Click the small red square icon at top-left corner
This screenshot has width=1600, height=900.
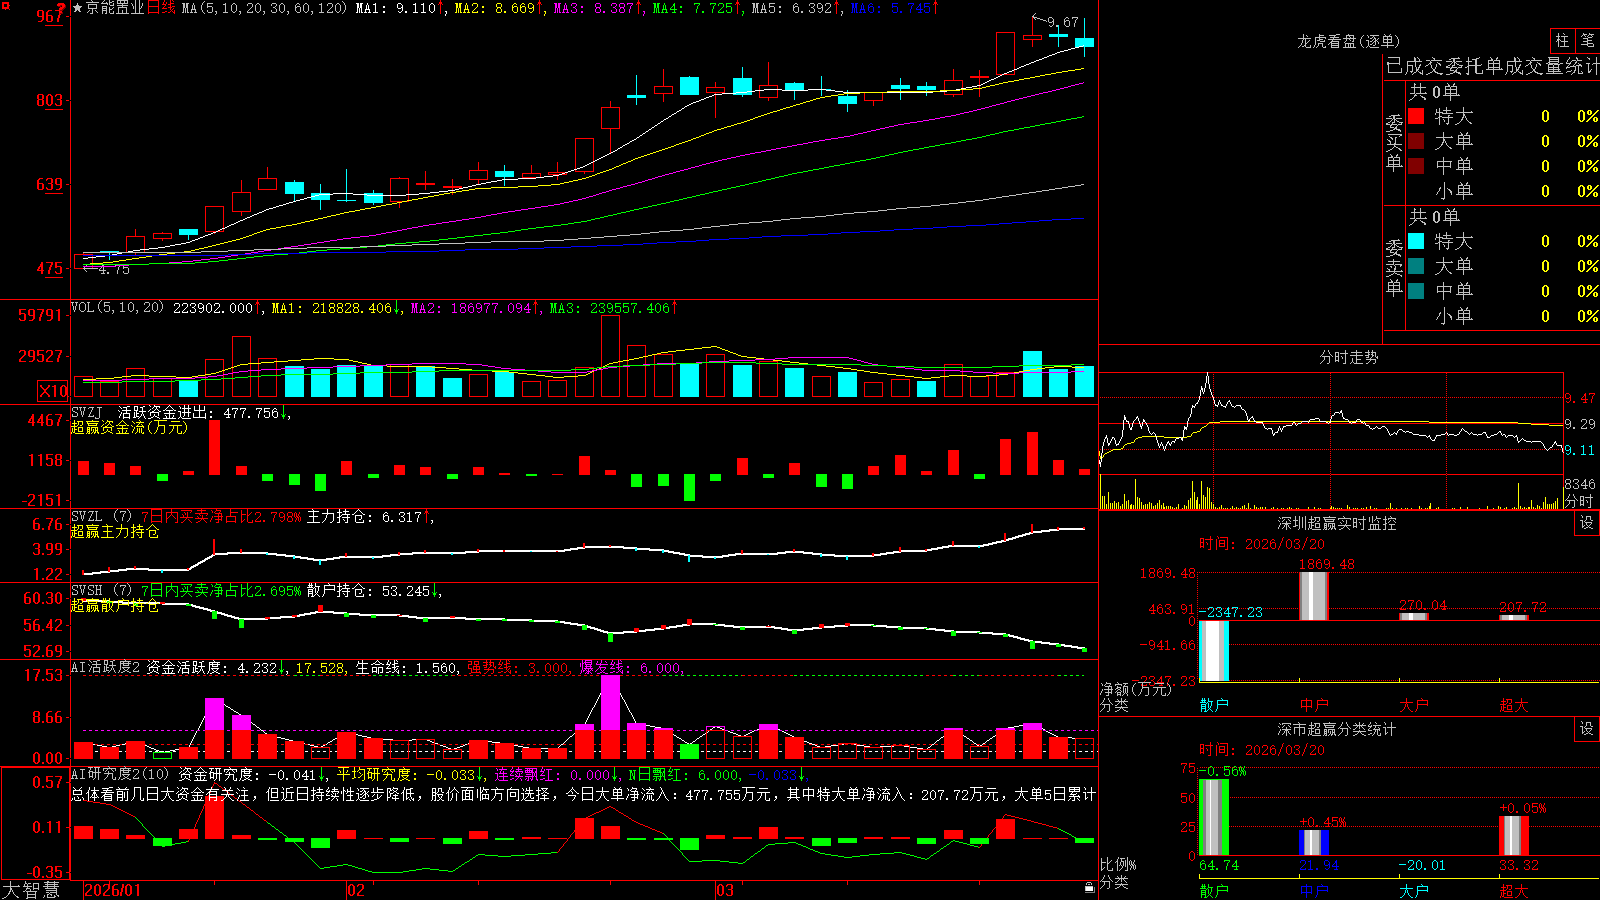pyautogui.click(x=5, y=5)
